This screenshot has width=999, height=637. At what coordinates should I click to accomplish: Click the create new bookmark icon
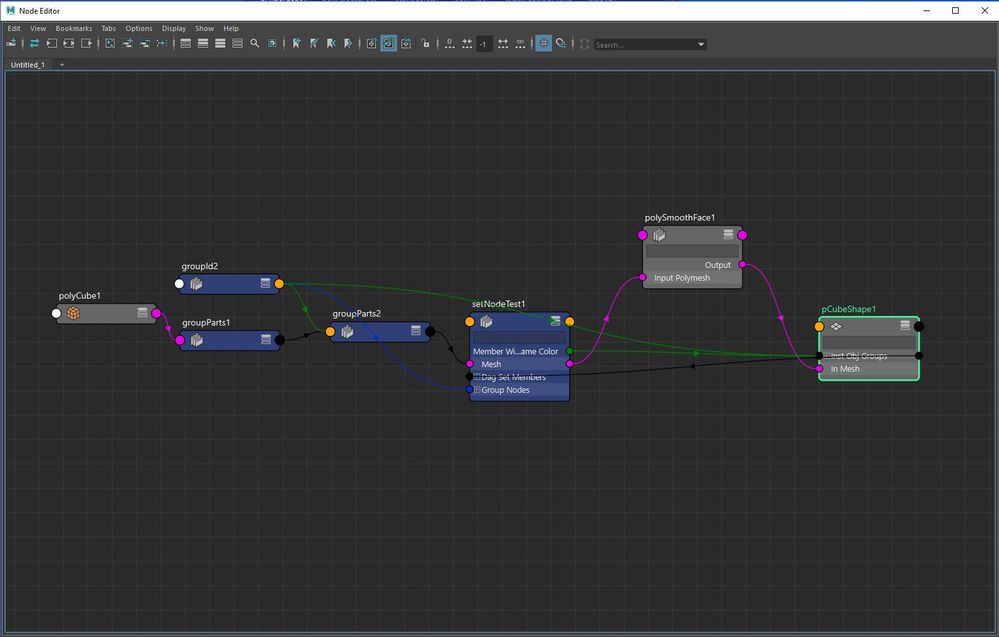pyautogui.click(x=296, y=43)
